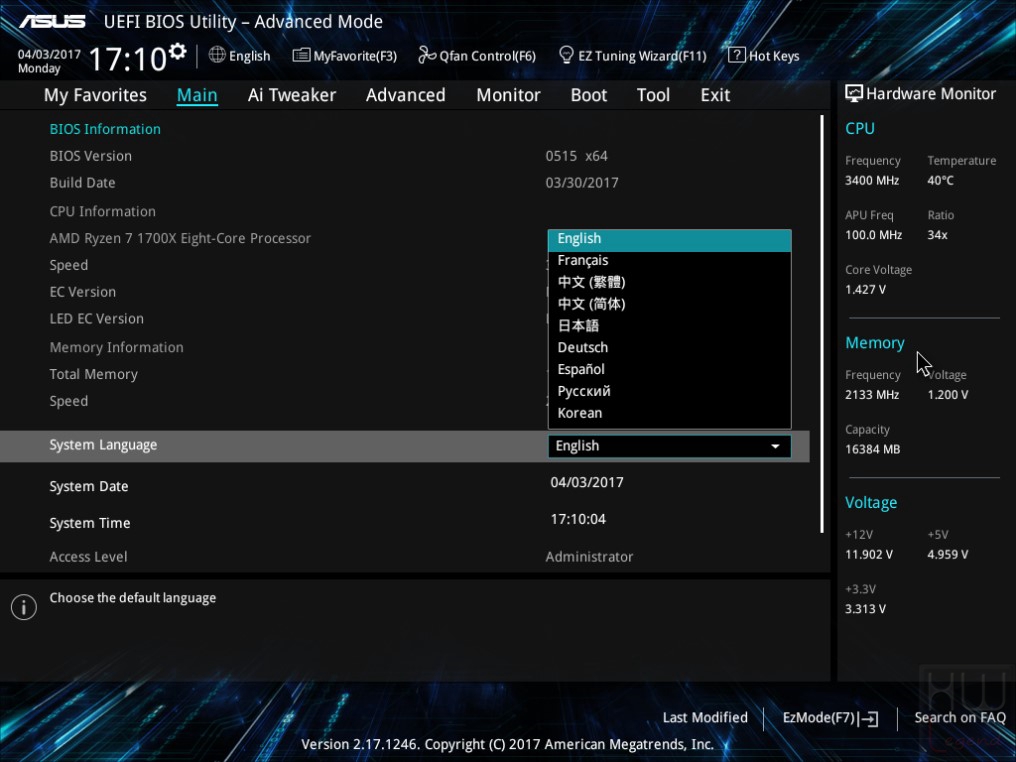Choose Русский language option

coord(669,391)
